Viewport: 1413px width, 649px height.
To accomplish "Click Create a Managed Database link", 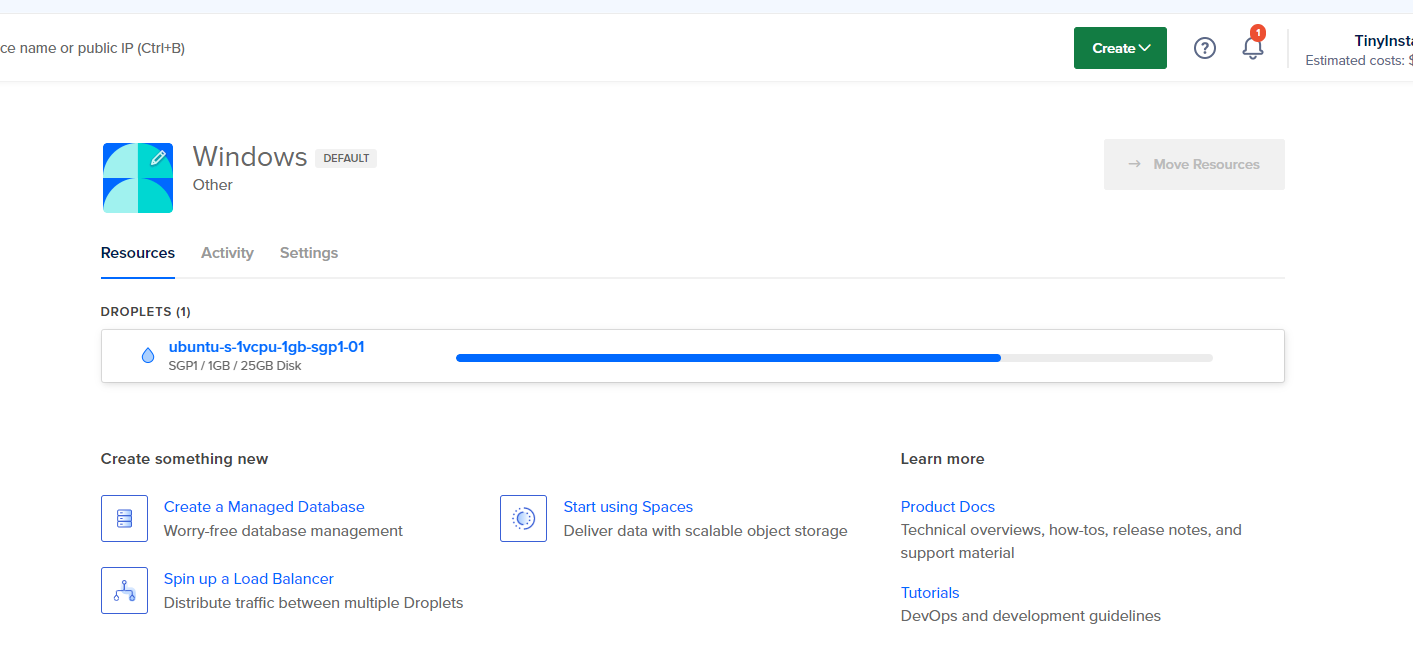I will point(264,507).
